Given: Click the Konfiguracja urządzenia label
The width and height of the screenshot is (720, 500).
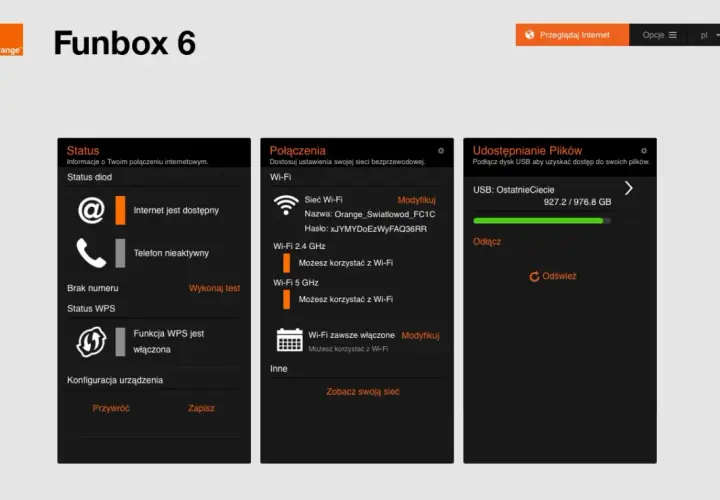Looking at the screenshot, I should click(115, 380).
